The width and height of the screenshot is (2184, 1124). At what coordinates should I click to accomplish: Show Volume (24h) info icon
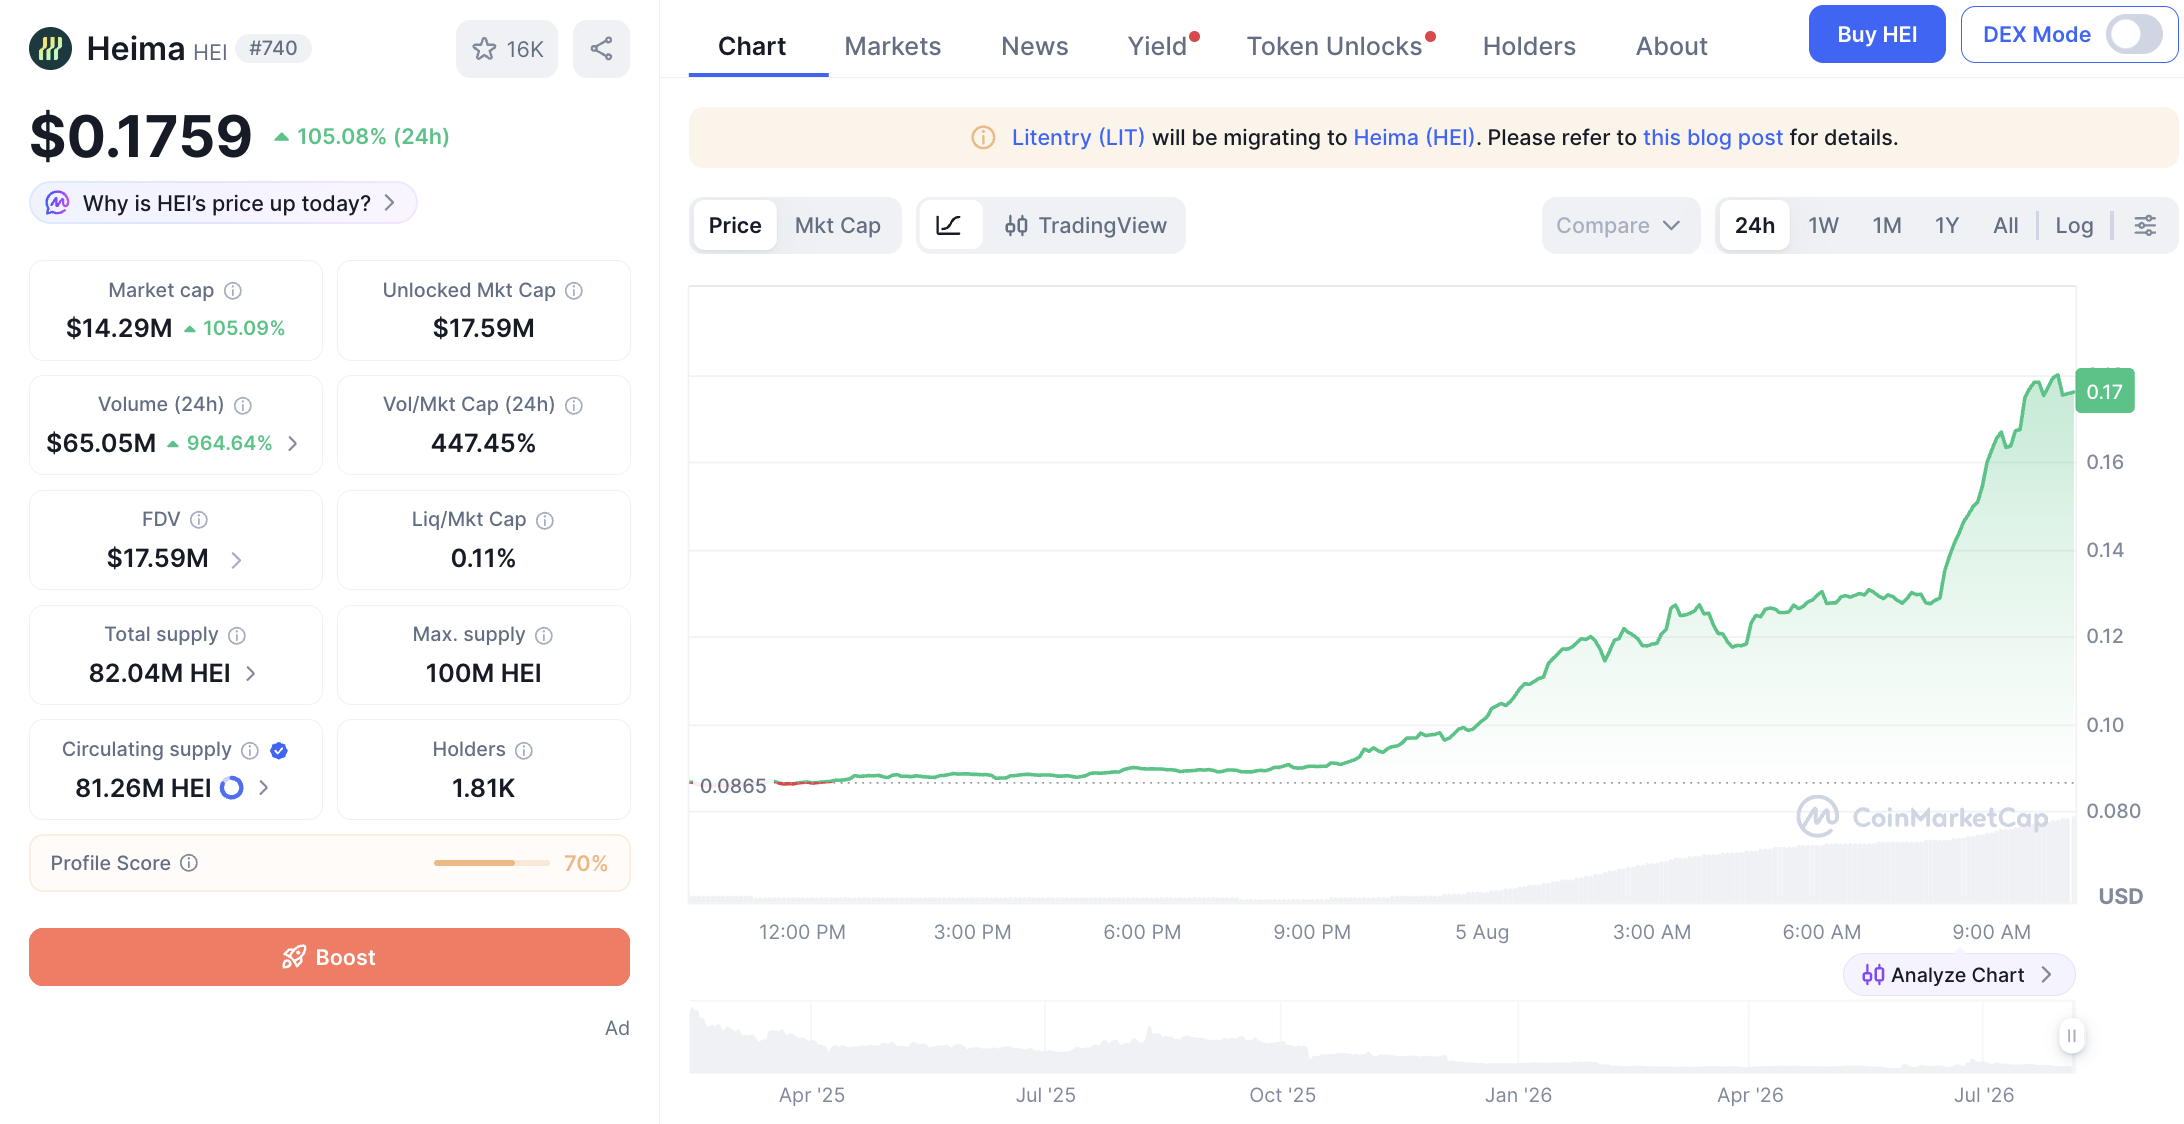coord(243,405)
